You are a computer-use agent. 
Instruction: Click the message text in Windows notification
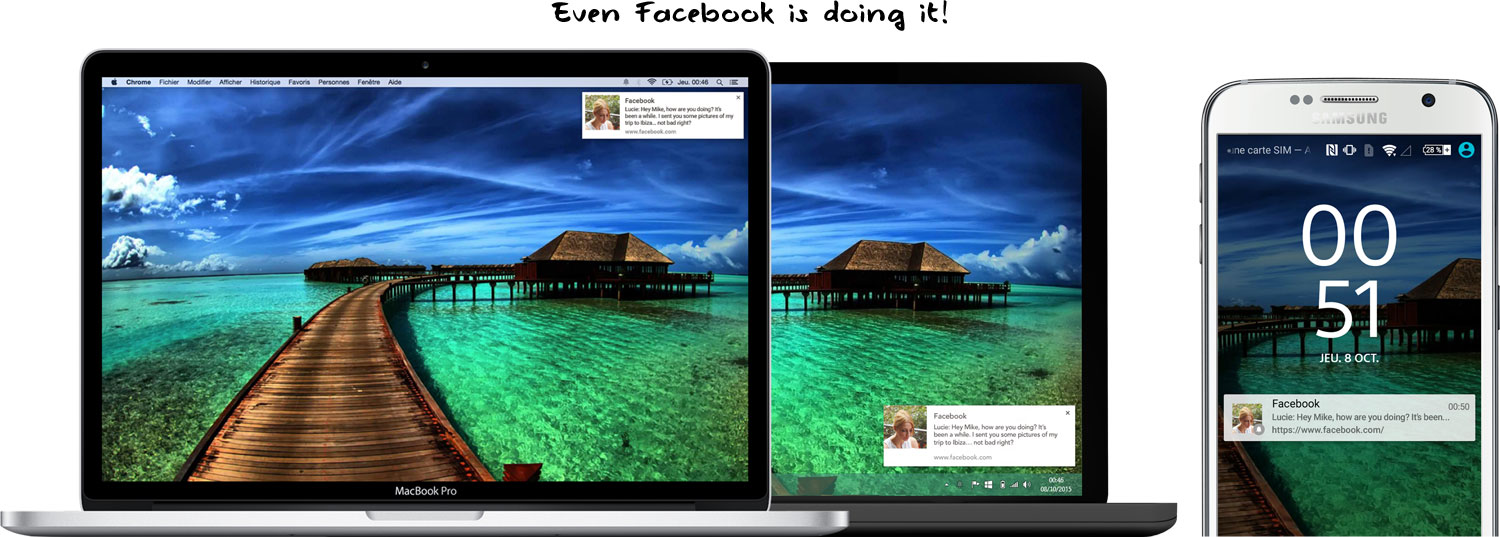(995, 434)
